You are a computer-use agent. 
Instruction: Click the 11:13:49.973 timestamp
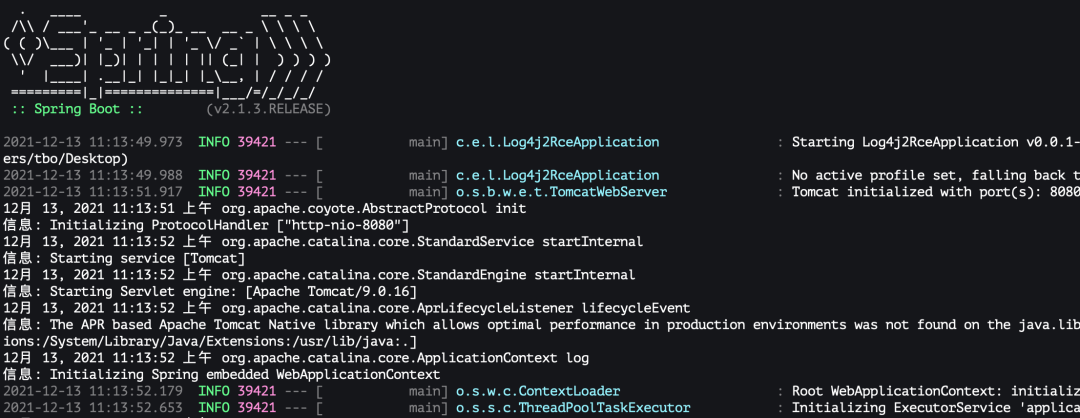[x=136, y=142]
